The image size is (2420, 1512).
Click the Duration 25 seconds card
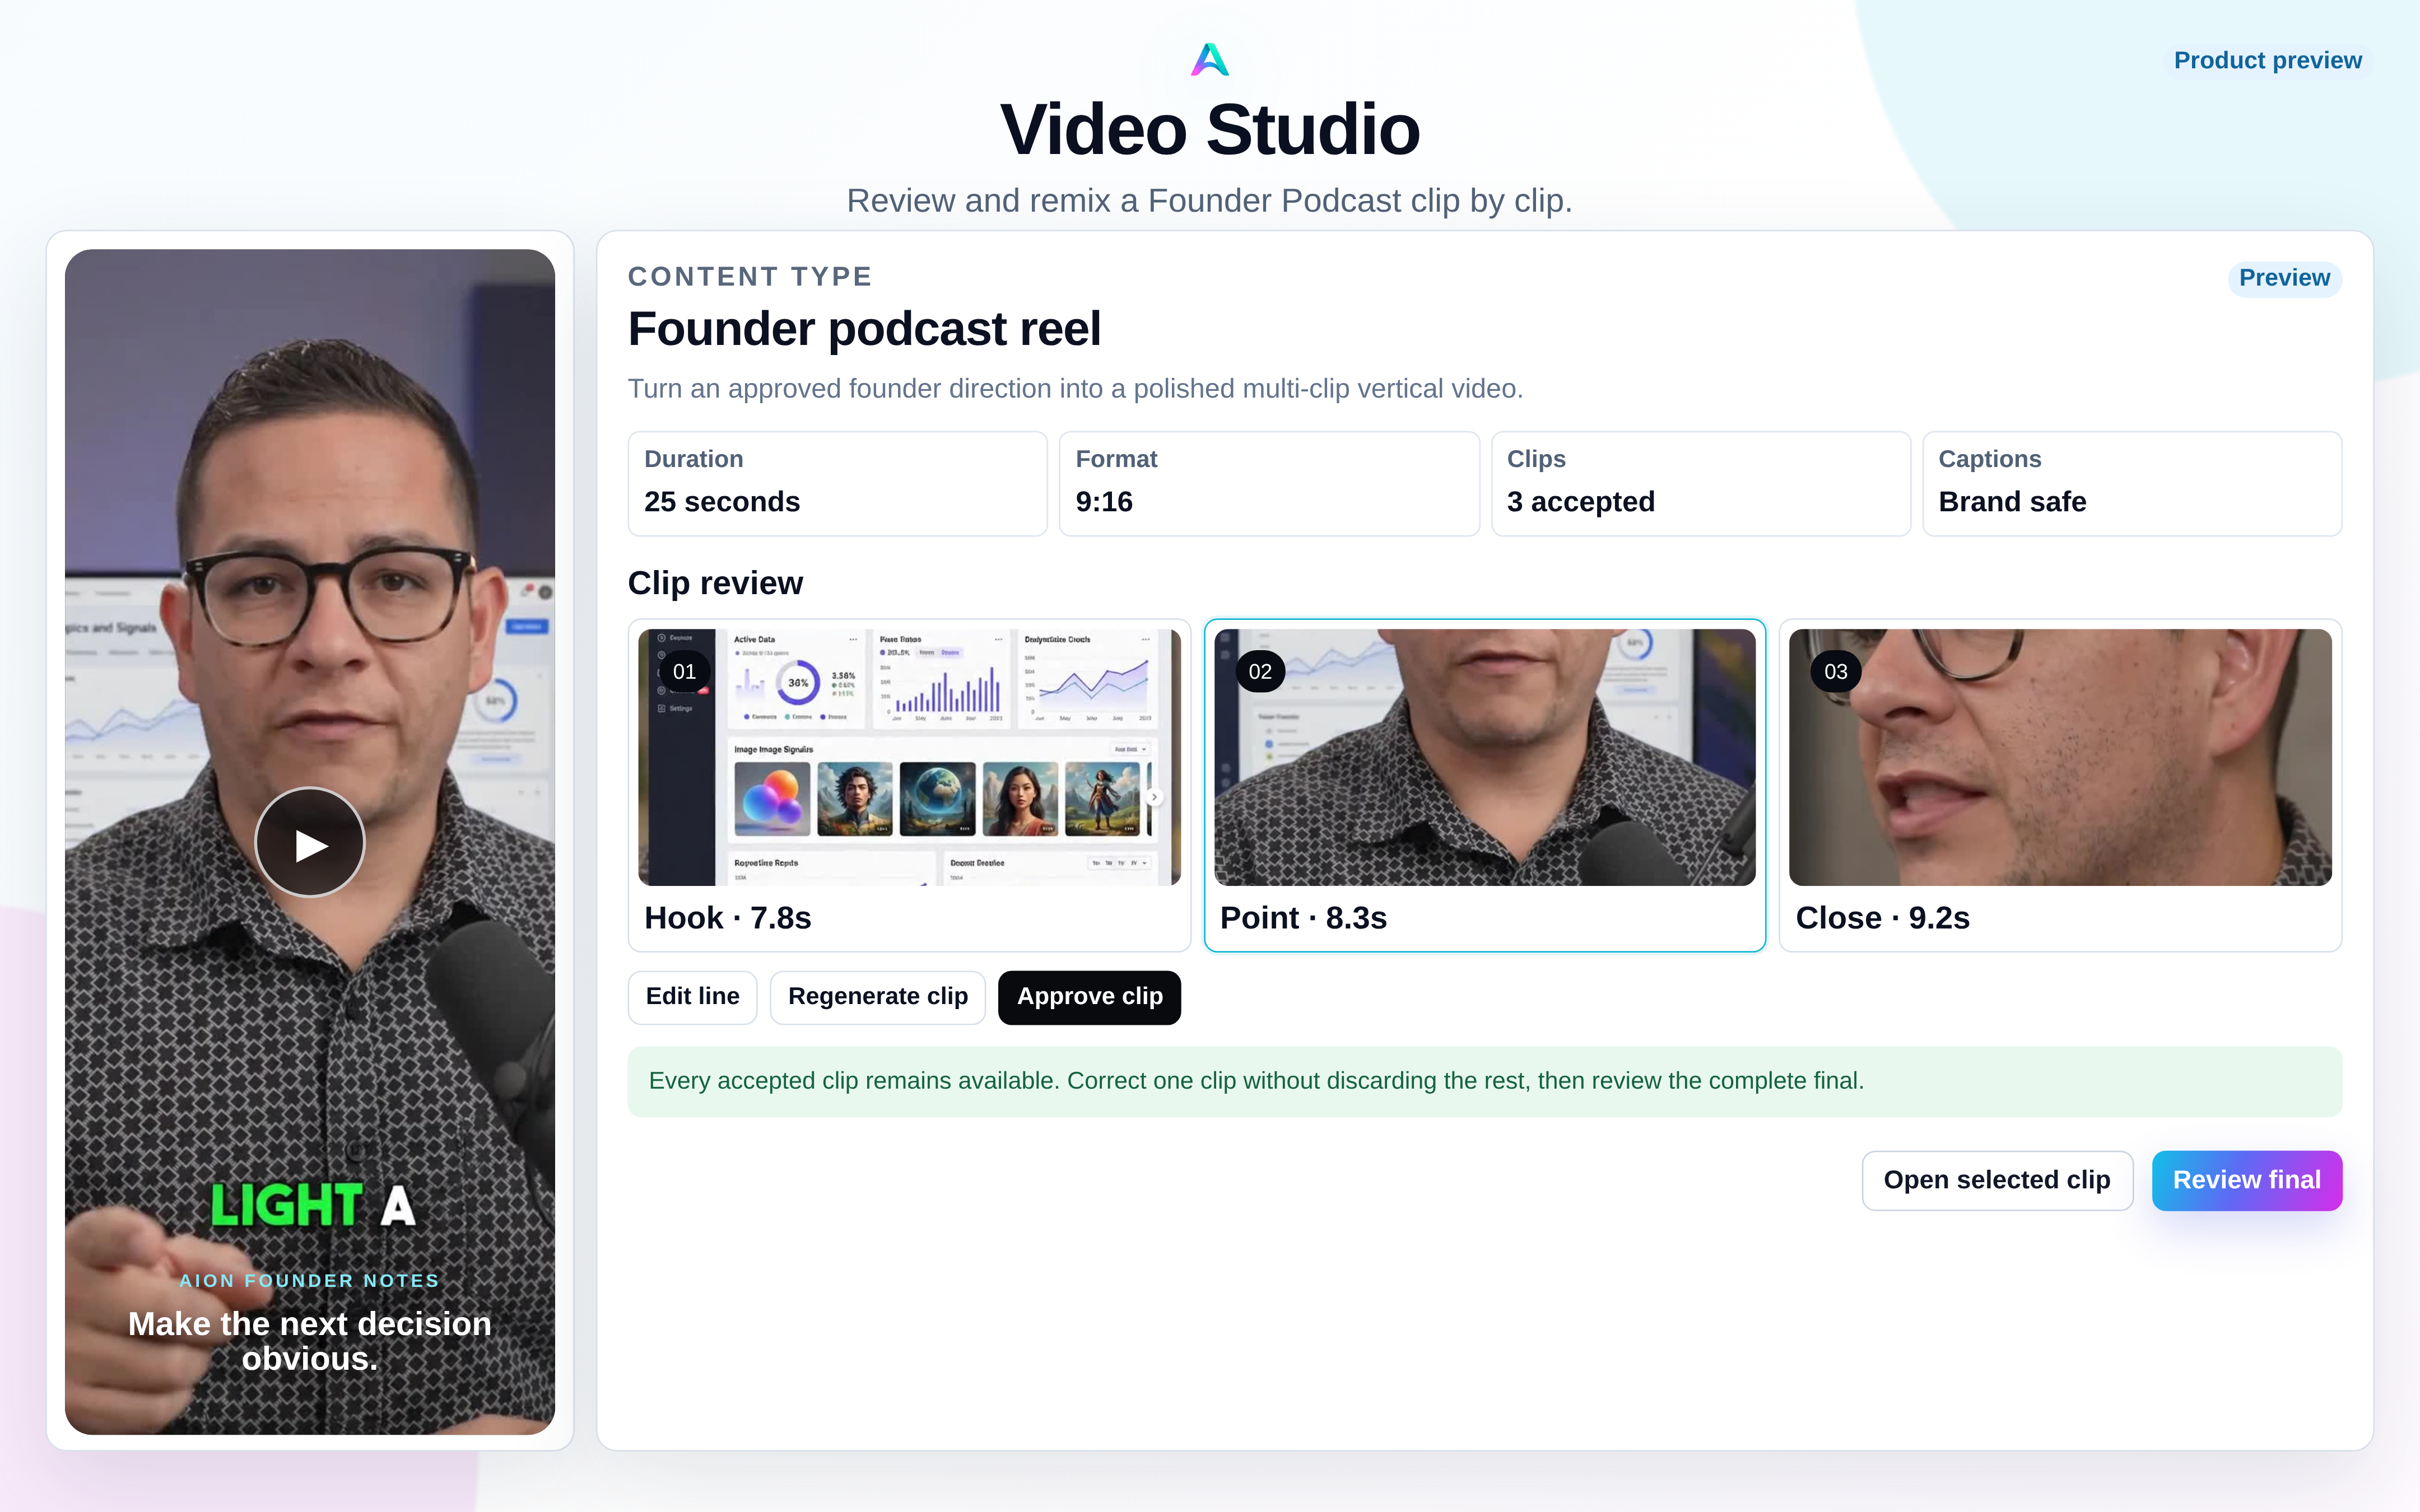click(x=837, y=484)
